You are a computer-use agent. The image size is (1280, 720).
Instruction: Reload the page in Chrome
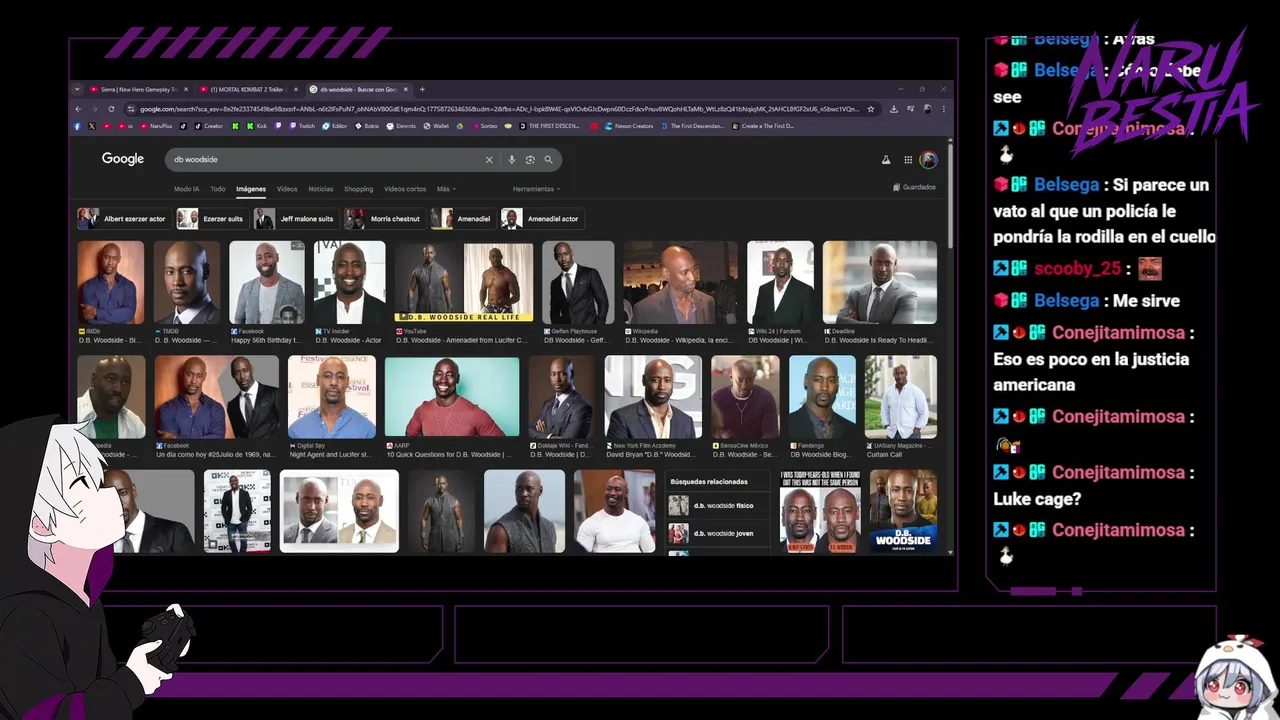click(111, 109)
